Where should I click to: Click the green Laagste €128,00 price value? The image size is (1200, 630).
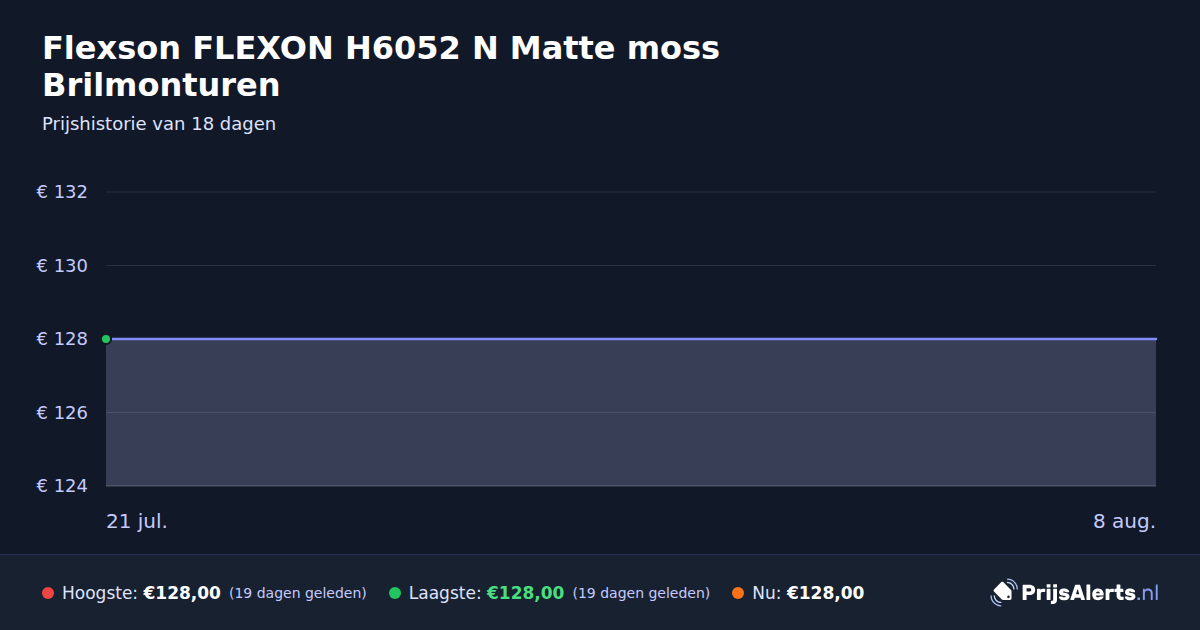pos(525,593)
